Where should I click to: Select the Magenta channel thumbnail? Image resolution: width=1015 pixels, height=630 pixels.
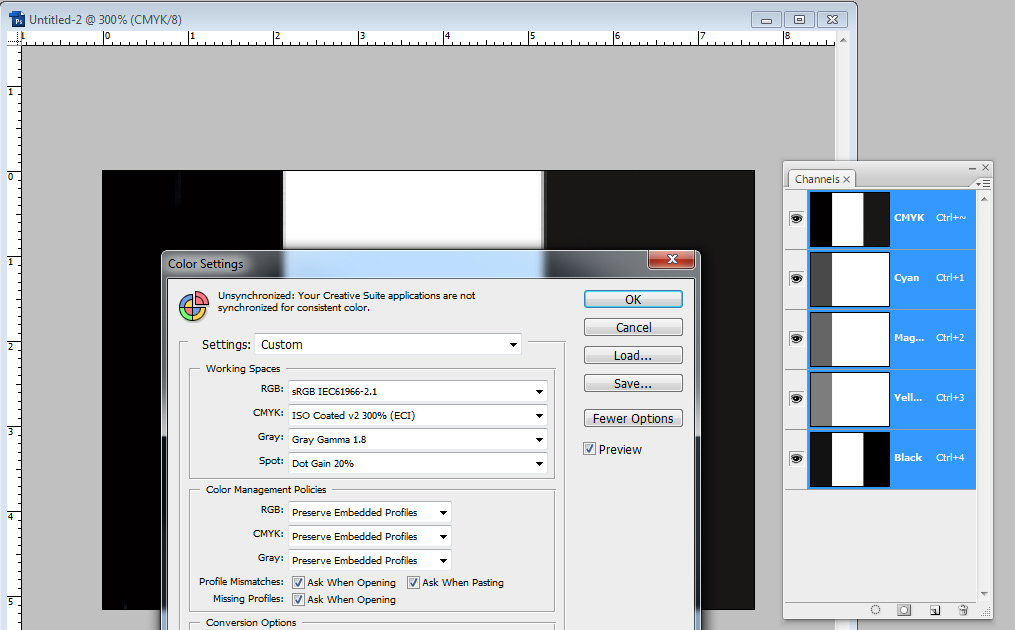click(850, 339)
